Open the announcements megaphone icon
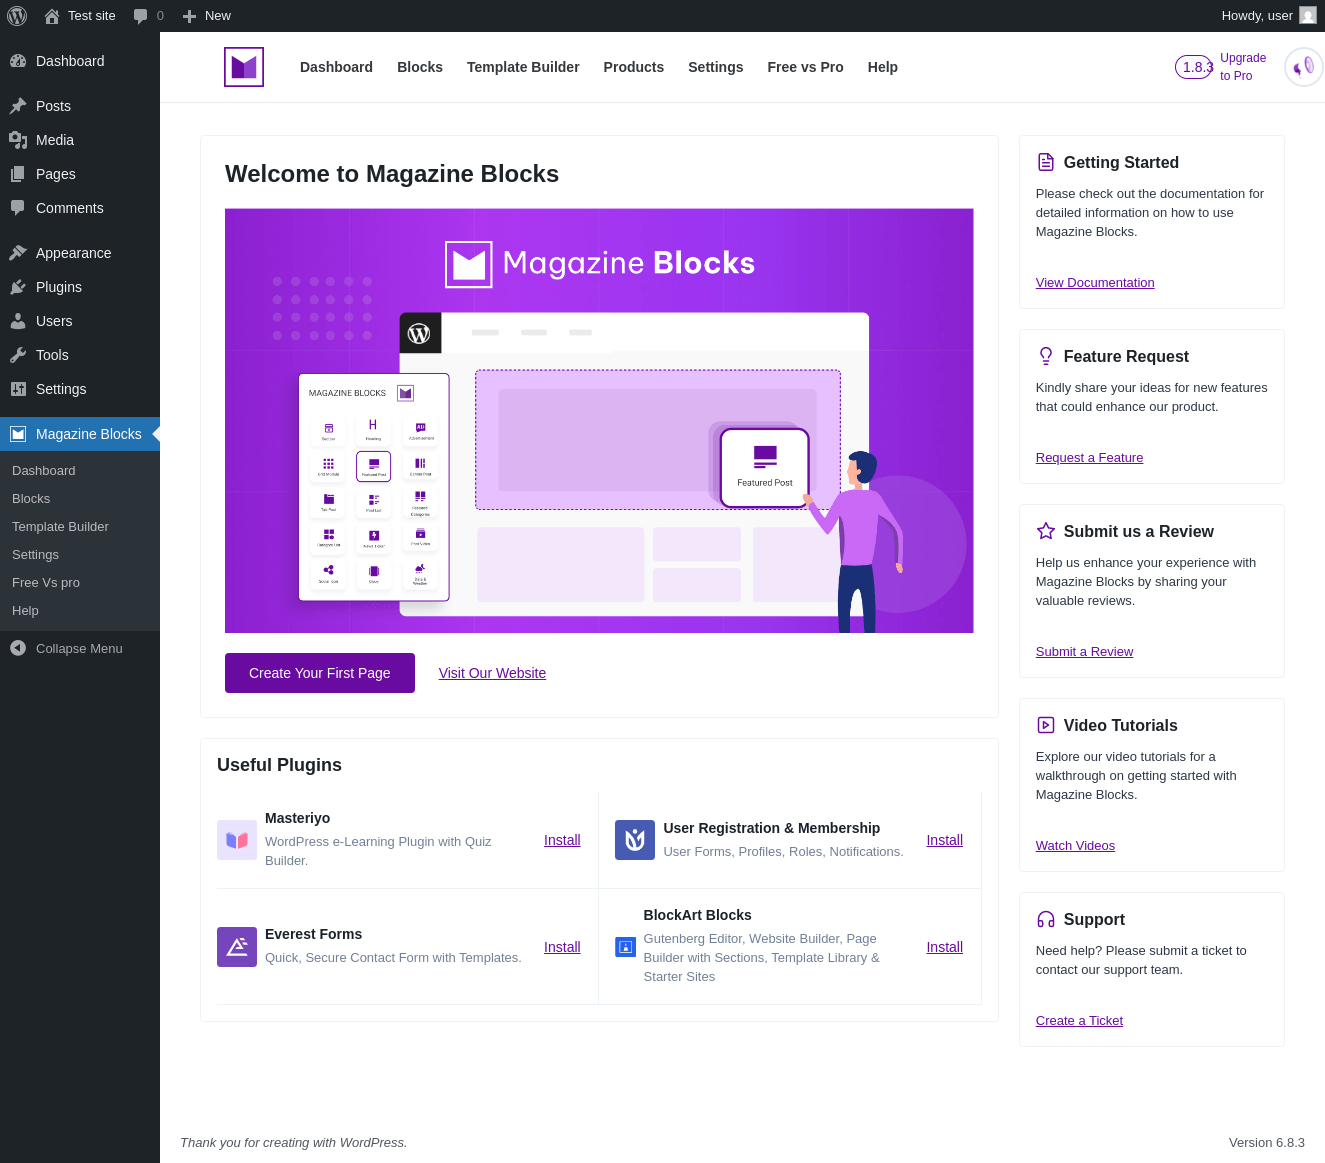The height and width of the screenshot is (1163, 1325). [1304, 67]
